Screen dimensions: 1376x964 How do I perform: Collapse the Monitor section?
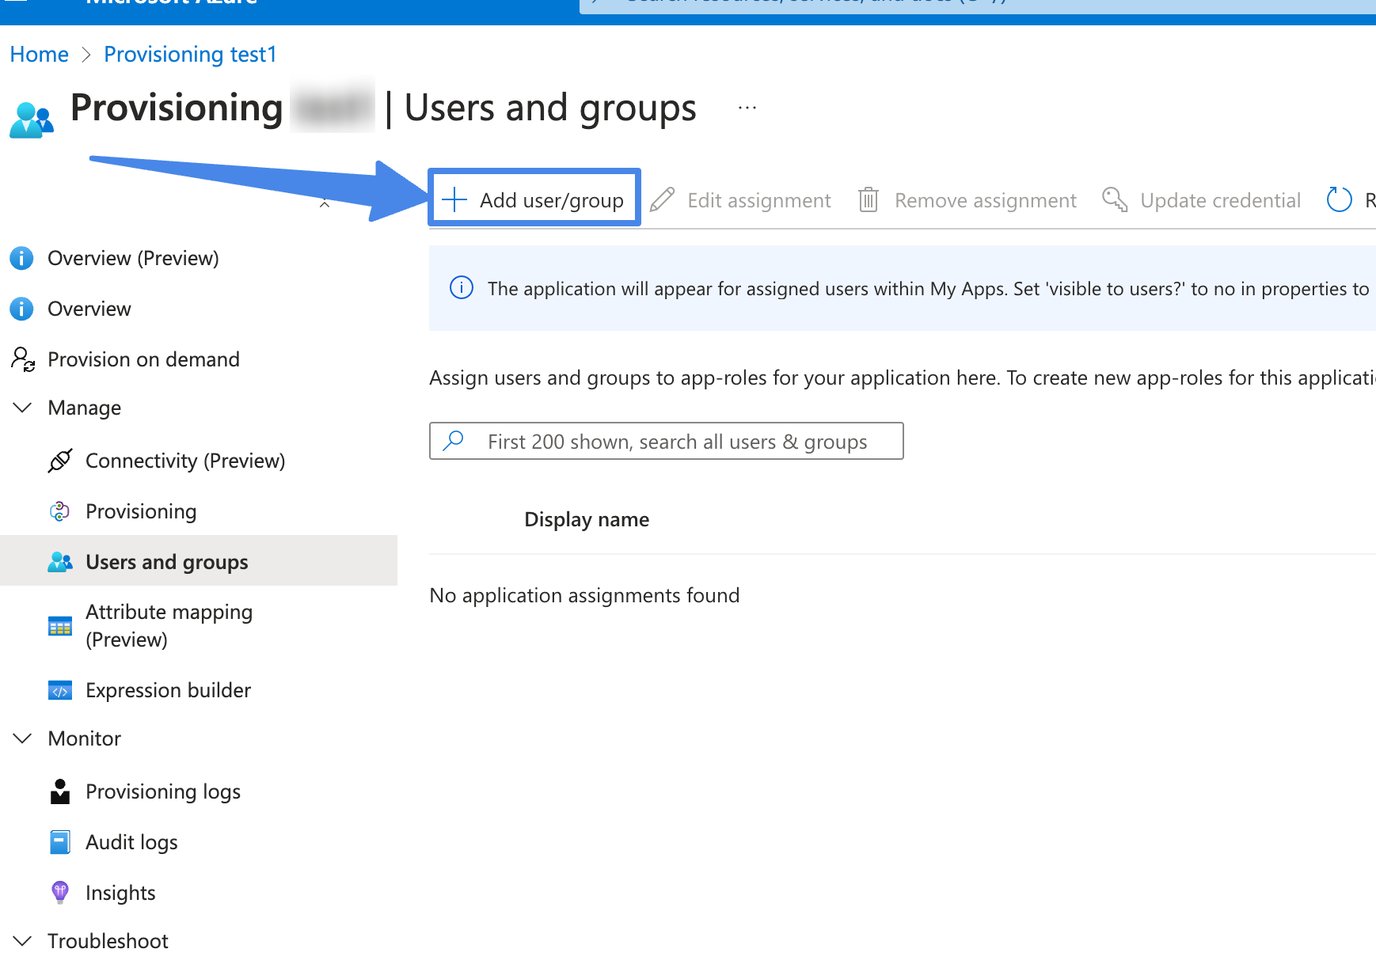coord(22,738)
